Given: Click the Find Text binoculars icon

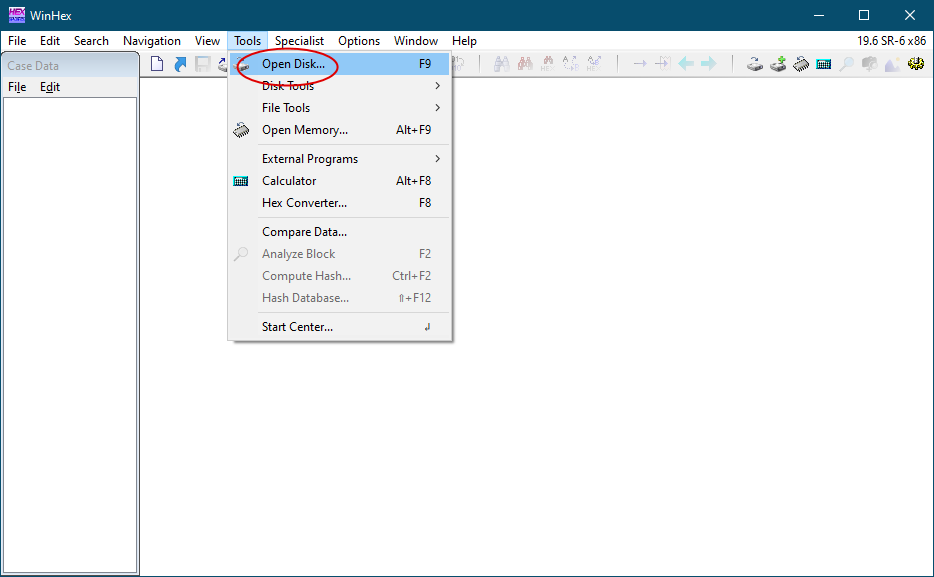Looking at the screenshot, I should point(502,64).
